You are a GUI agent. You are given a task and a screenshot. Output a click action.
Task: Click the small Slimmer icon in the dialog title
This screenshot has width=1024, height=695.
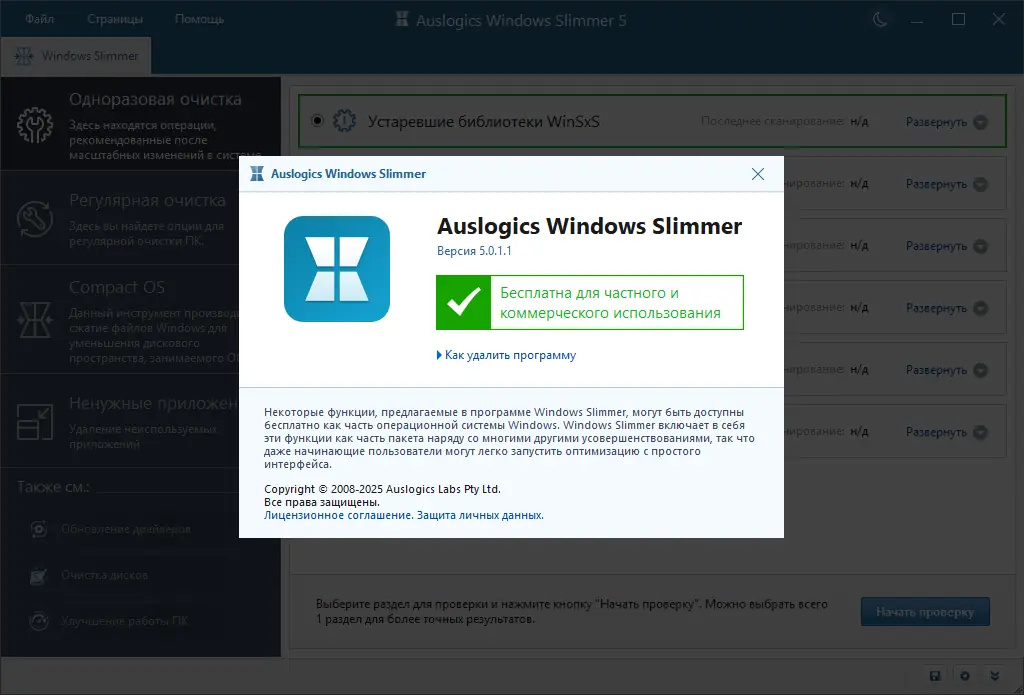257,174
